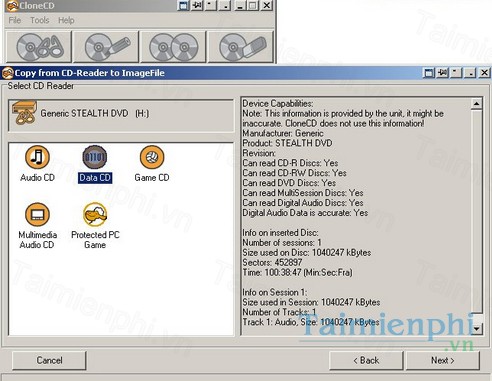492x381 pixels.
Task: Click the Write from Image File toolbar icon in CloneCD
Action: coord(106,47)
